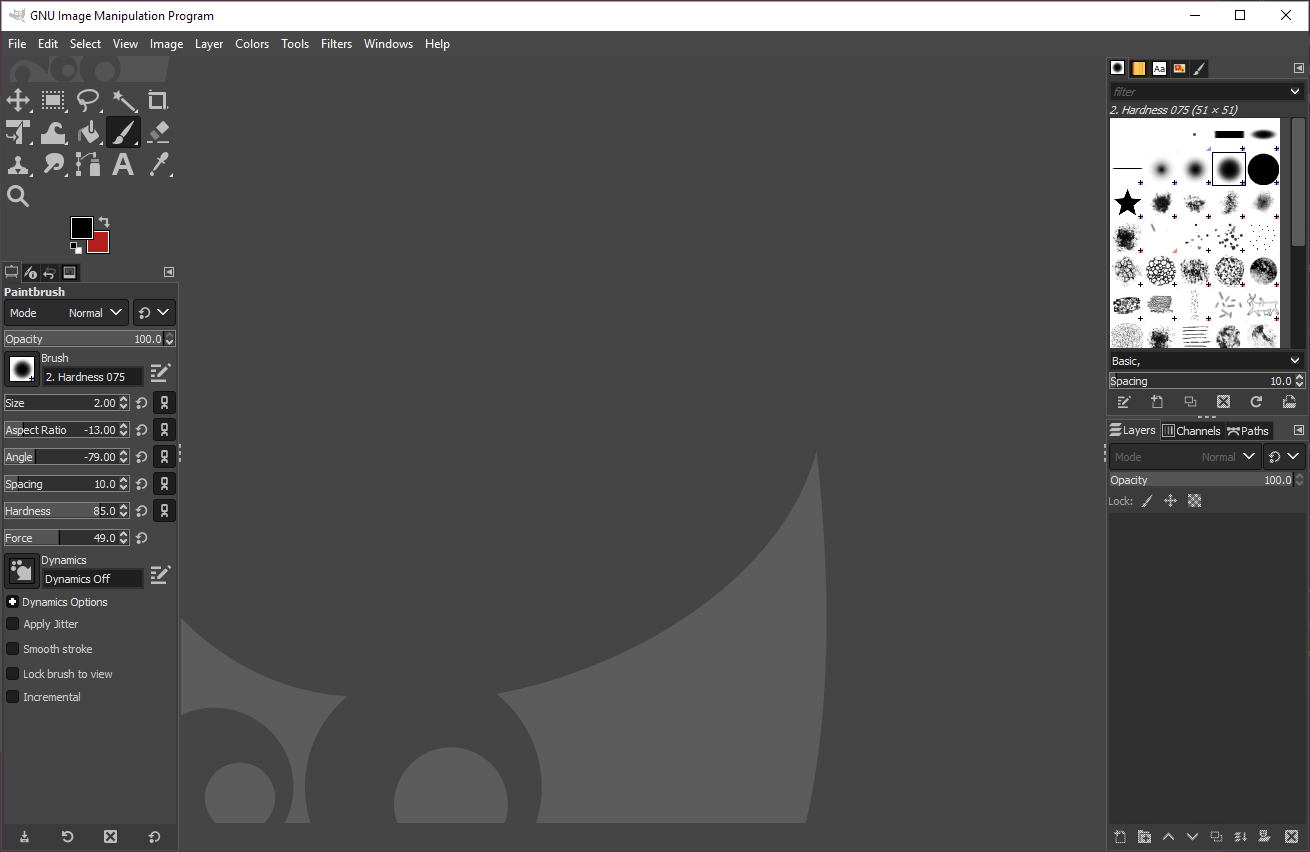Select the Clone stamp tool

pos(18,164)
